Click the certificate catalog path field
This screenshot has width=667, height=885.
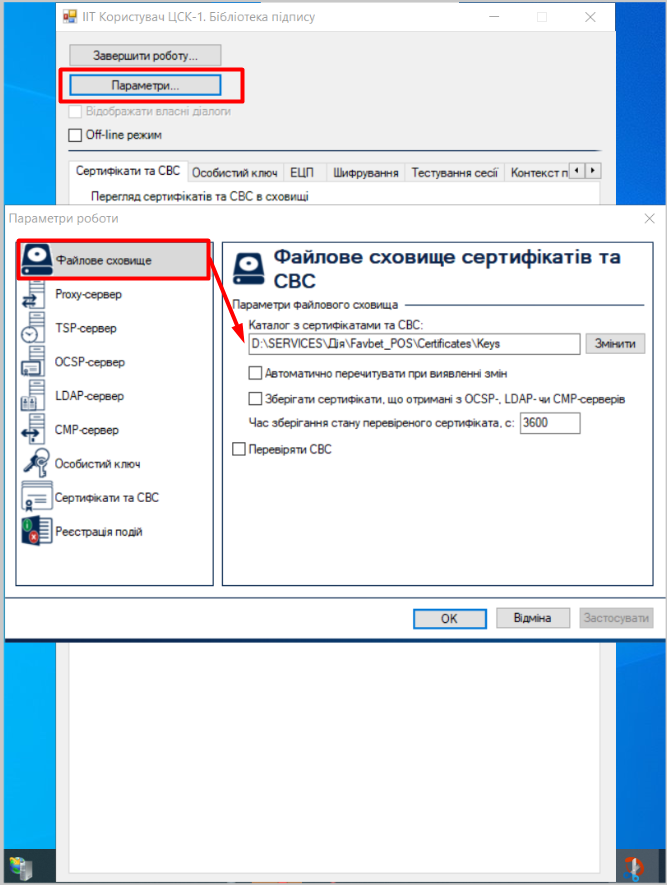point(414,344)
